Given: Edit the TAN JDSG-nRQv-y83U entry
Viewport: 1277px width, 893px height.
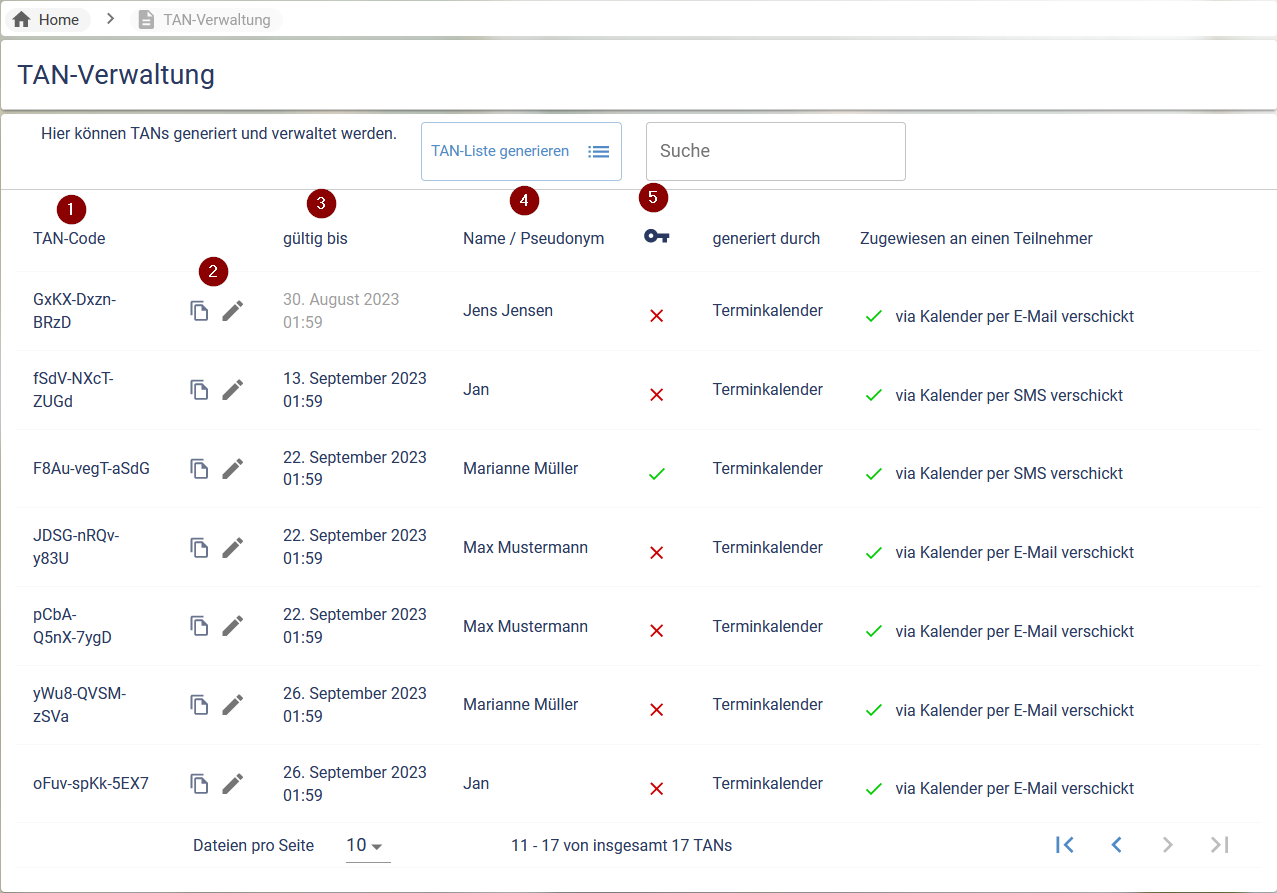Looking at the screenshot, I should [x=232, y=547].
